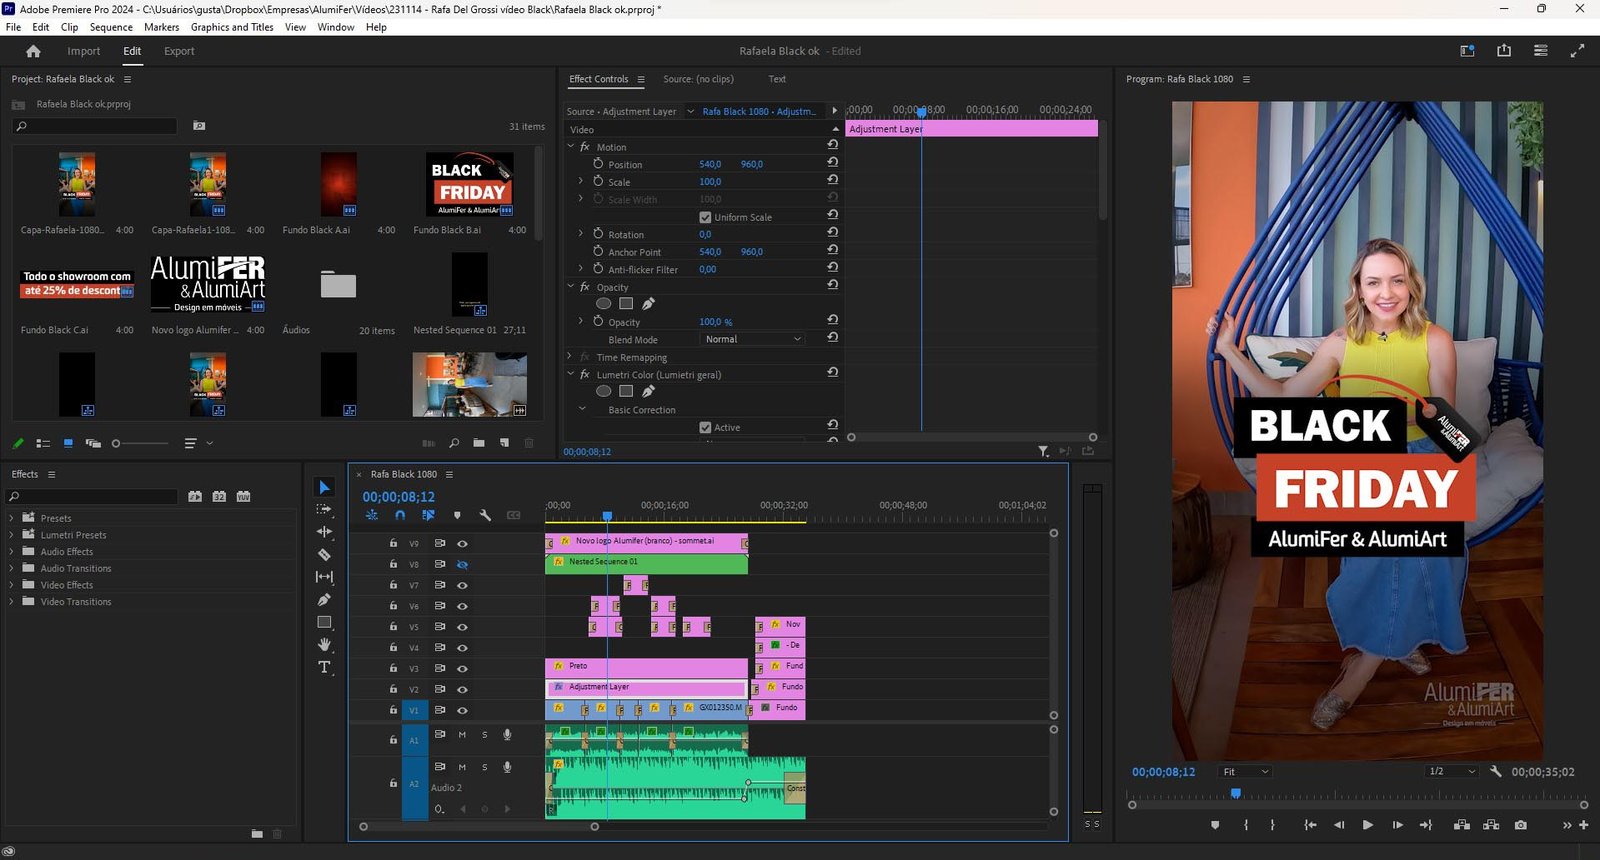Screen dimensions: 1600x860
Task: Lock track V5
Action: coord(393,627)
